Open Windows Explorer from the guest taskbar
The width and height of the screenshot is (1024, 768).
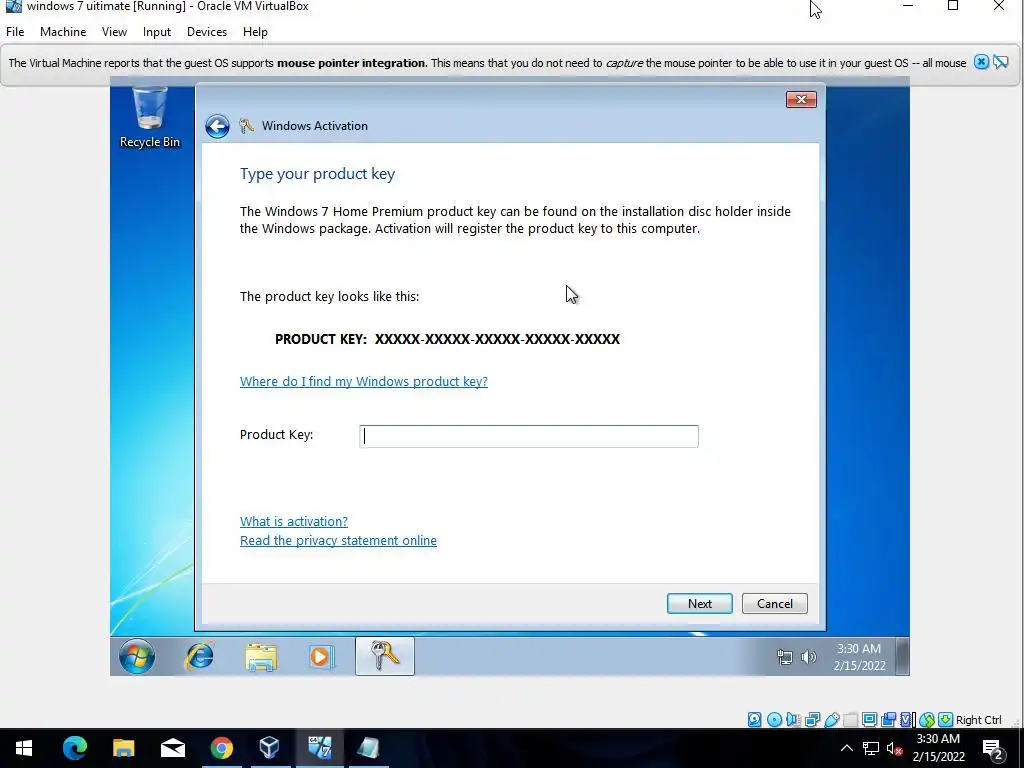[261, 656]
